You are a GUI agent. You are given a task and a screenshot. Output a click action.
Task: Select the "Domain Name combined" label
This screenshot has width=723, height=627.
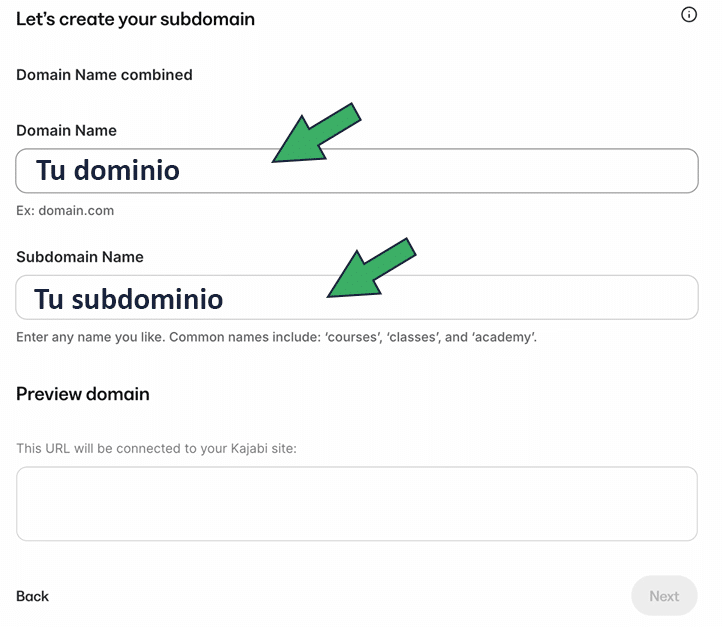[x=104, y=75]
